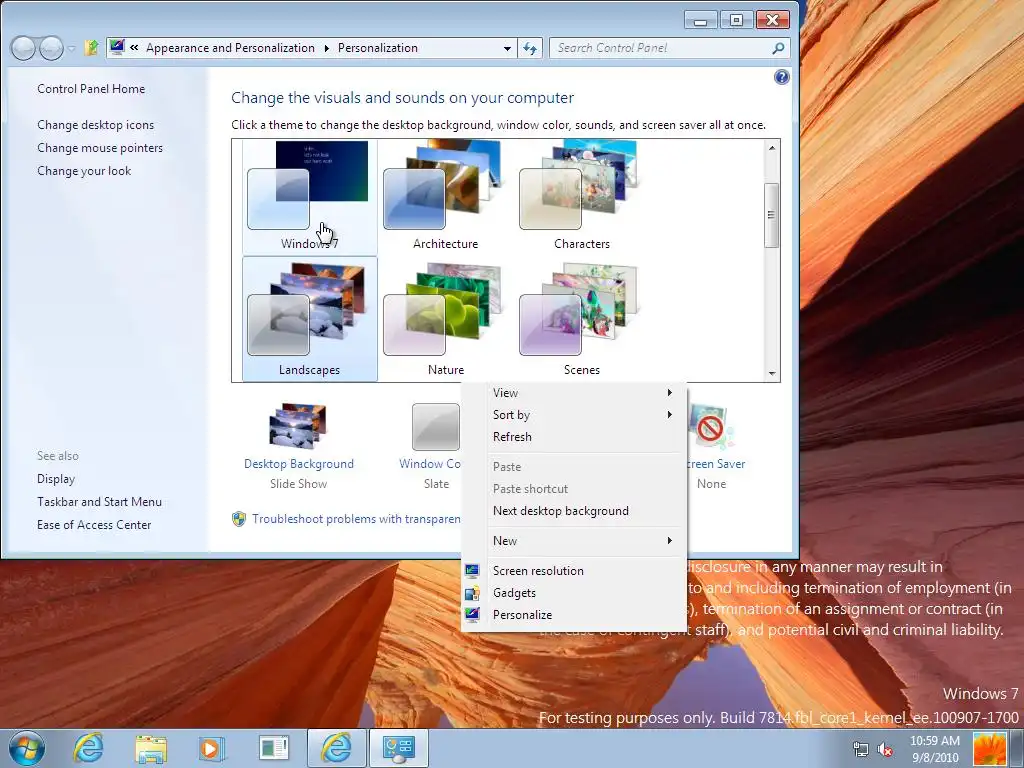Go up one level folder icon
The image size is (1024, 768).
[91, 48]
